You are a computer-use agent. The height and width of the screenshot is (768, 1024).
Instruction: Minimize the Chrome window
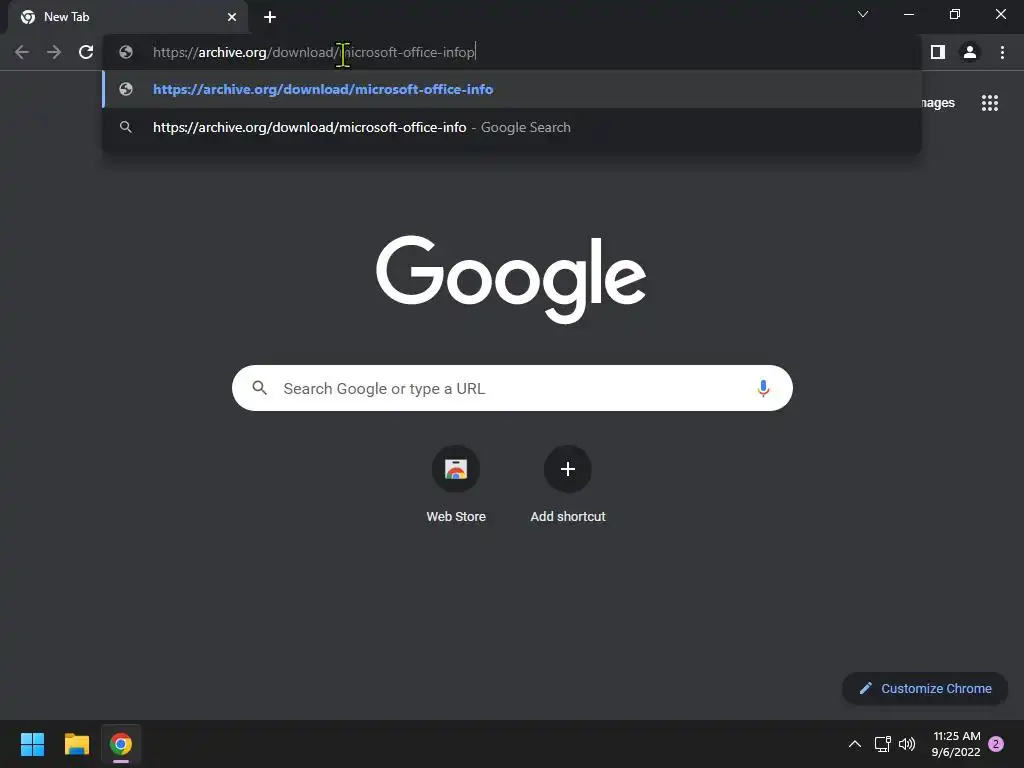click(908, 14)
